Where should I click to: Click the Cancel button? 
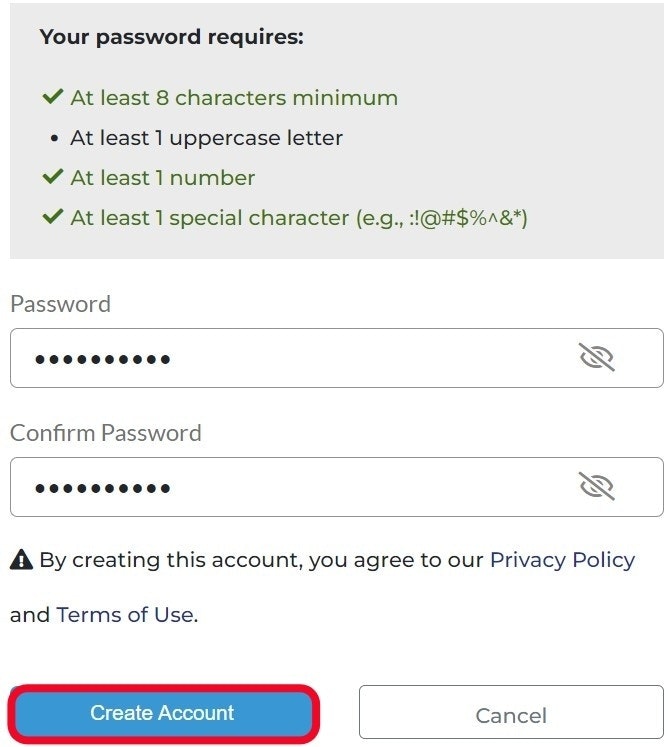point(511,714)
